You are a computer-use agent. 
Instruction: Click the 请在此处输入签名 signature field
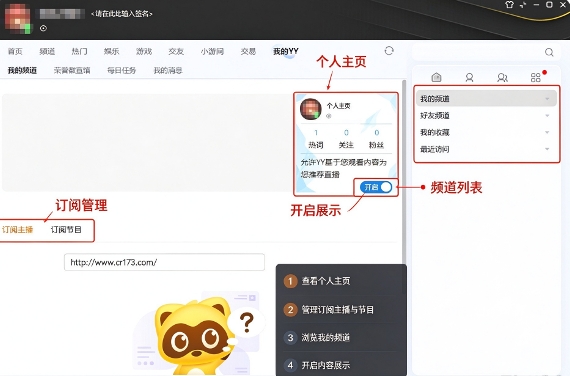pos(121,14)
